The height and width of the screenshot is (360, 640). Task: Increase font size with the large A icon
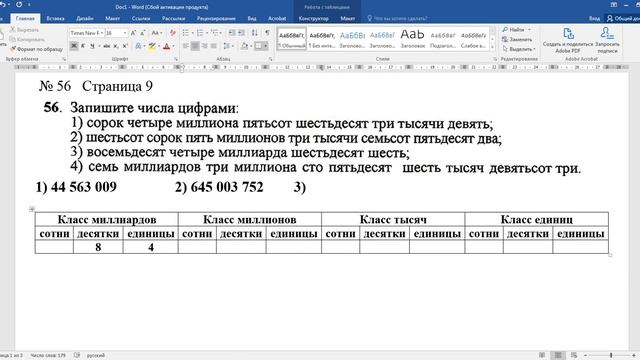coord(133,33)
